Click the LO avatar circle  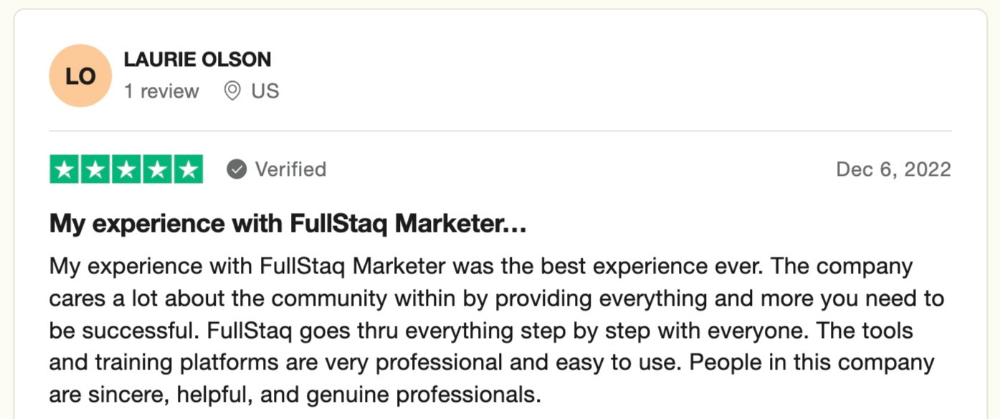coord(80,76)
